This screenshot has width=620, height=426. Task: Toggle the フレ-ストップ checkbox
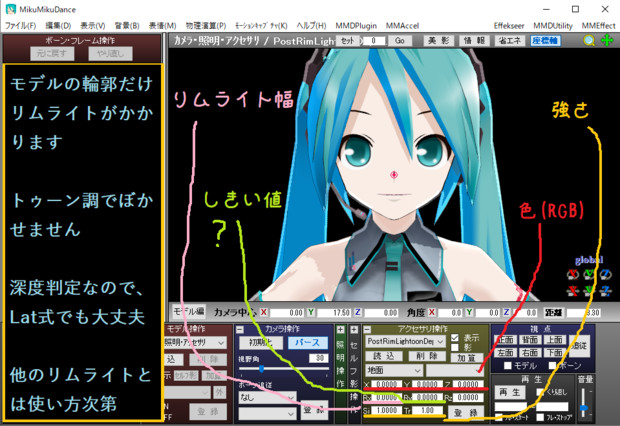[540, 417]
